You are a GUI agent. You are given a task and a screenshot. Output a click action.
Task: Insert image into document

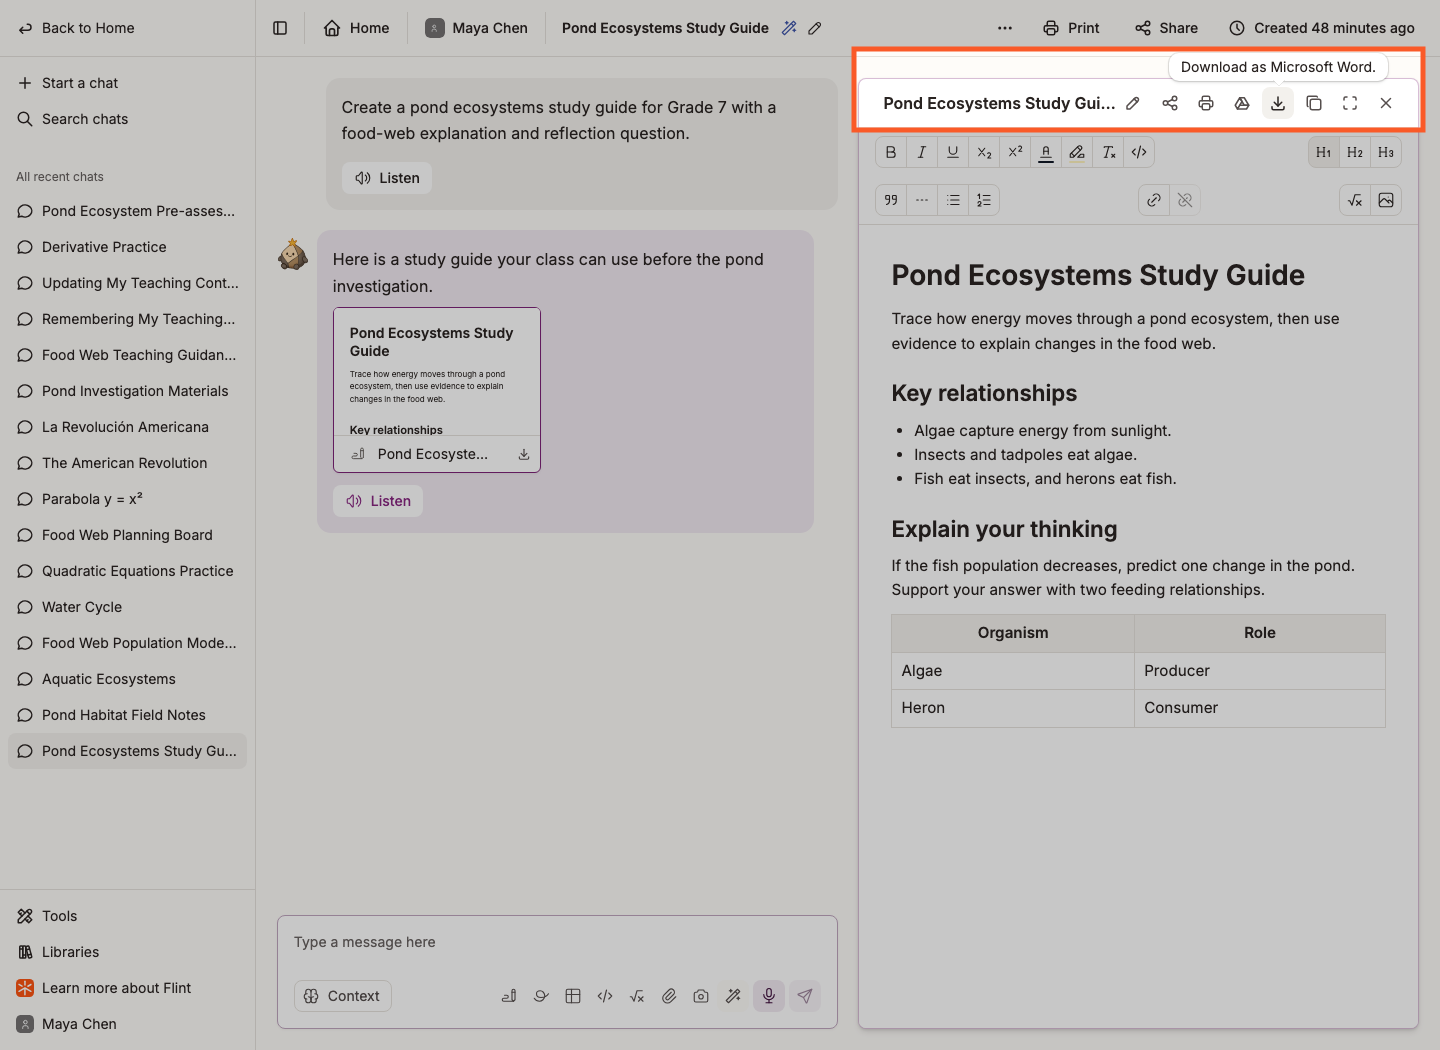(x=1386, y=200)
